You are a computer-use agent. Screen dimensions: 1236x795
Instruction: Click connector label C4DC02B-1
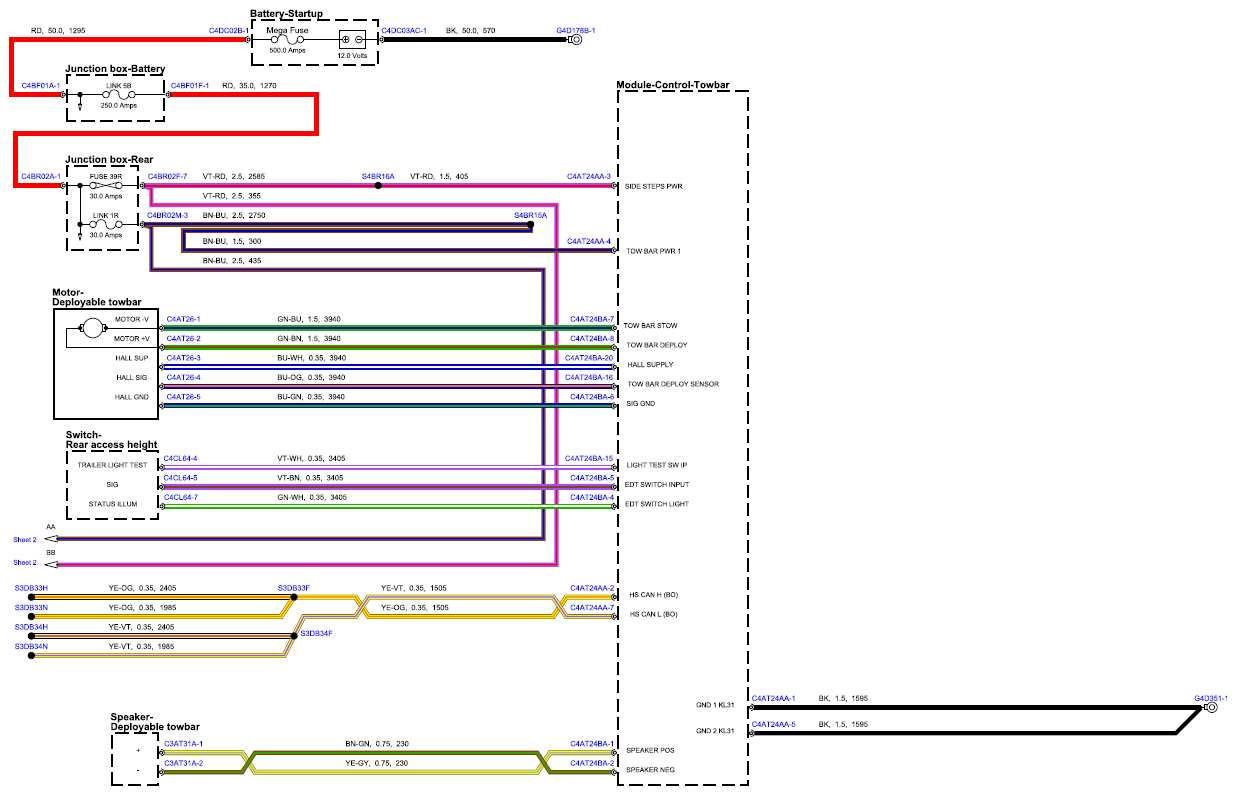pyautogui.click(x=228, y=31)
